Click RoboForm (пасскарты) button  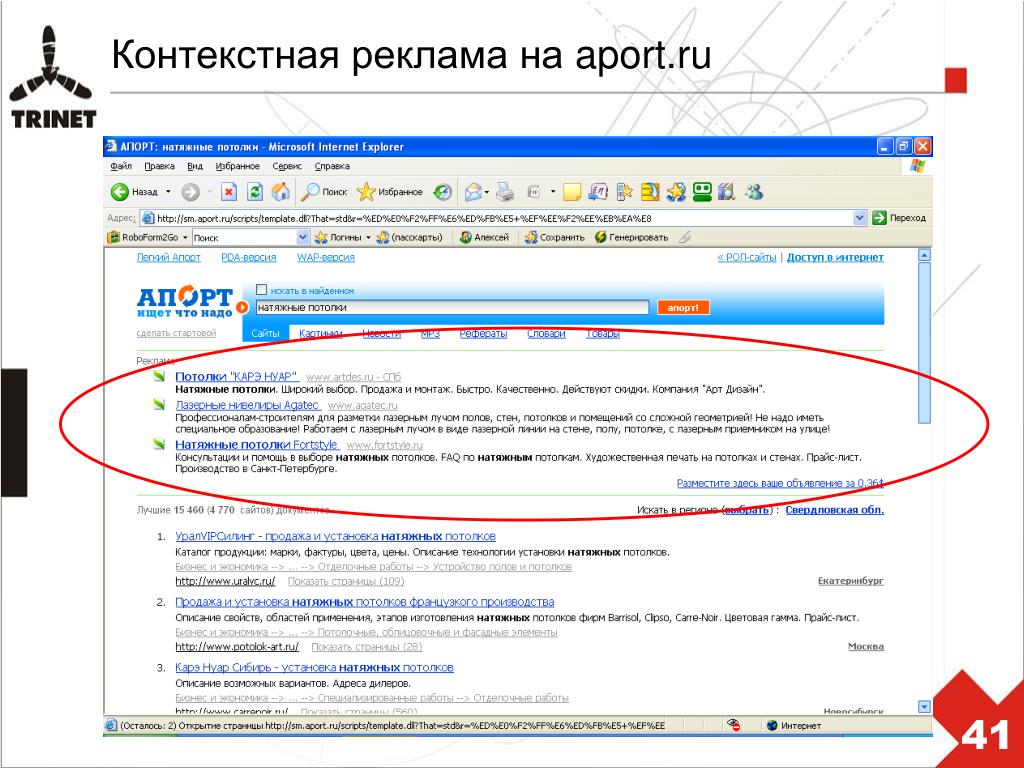pyautogui.click(x=409, y=238)
